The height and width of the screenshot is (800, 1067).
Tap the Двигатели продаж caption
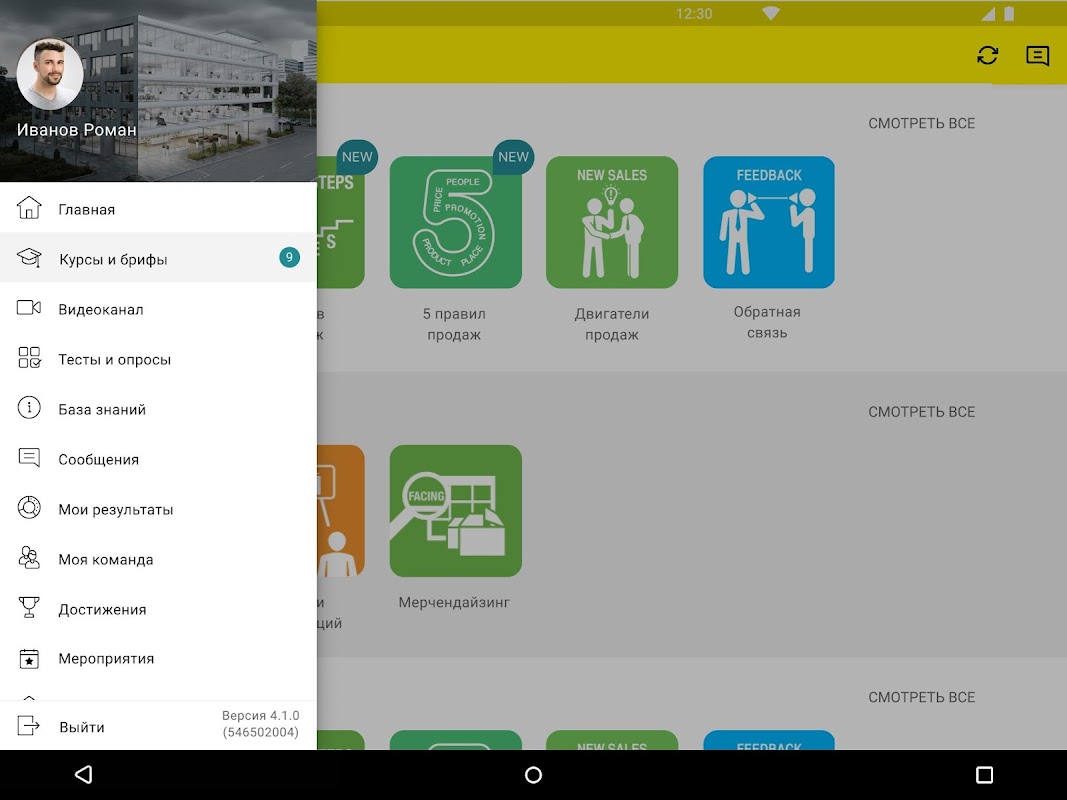tap(612, 324)
